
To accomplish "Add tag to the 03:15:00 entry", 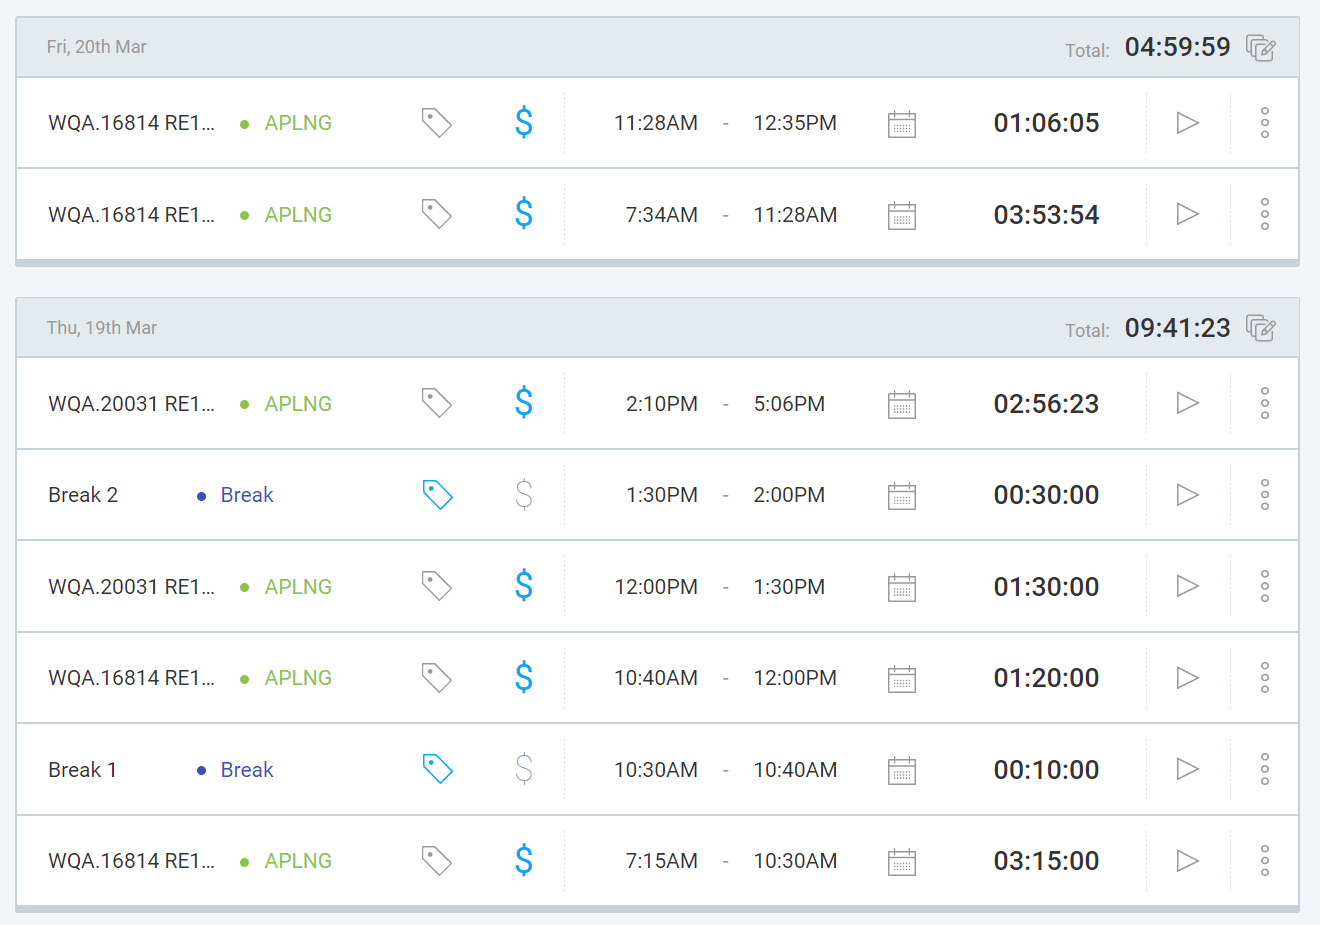I will point(436,861).
